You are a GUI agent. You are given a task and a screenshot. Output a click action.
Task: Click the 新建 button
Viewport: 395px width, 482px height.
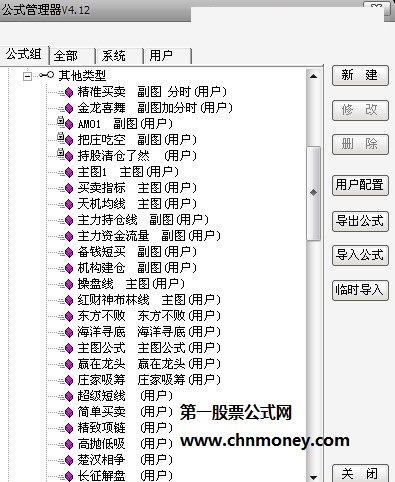pos(360,75)
